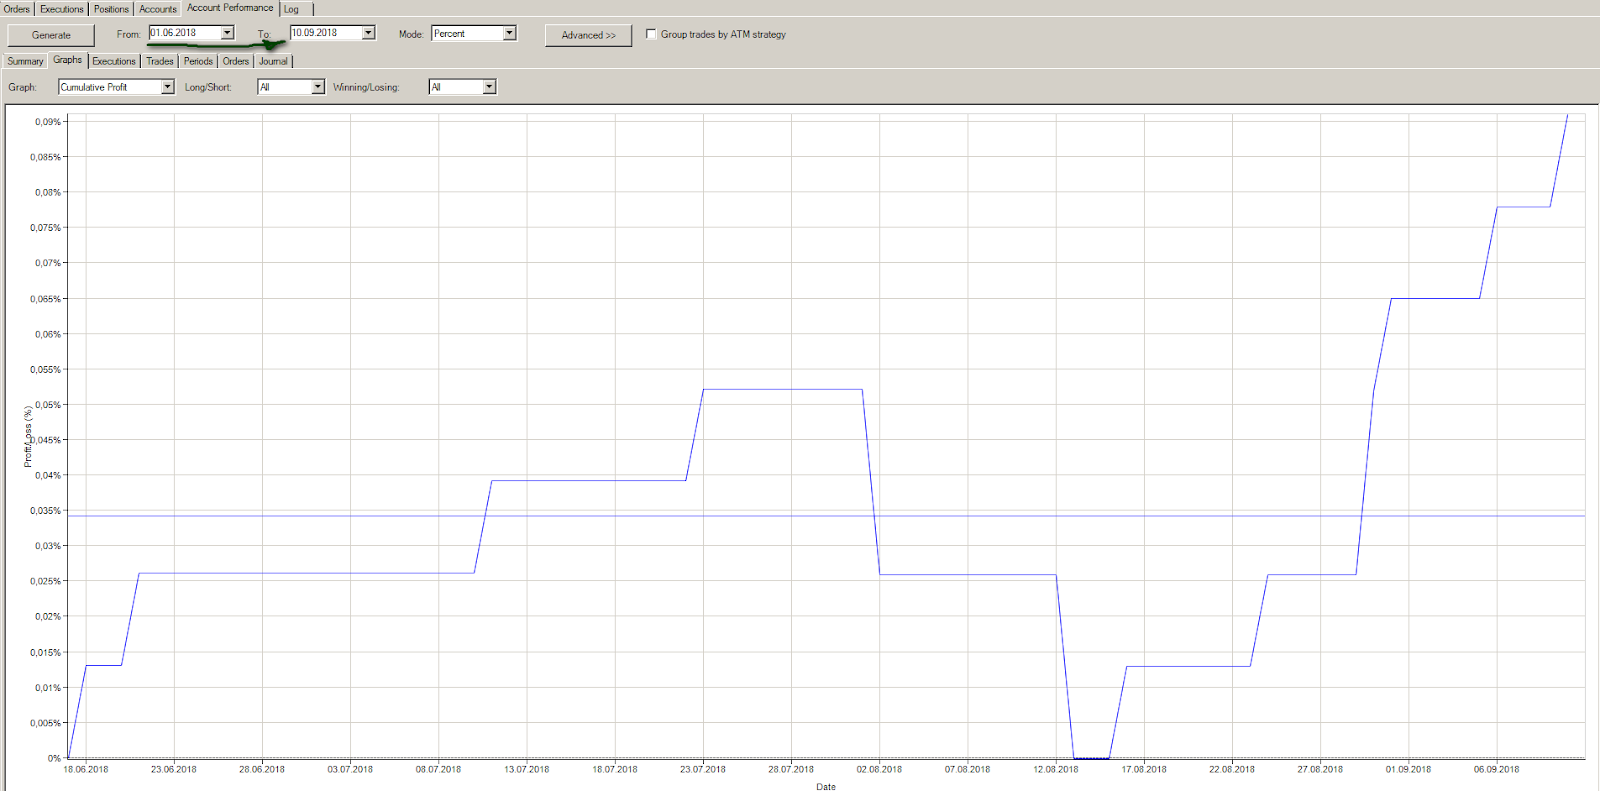The width and height of the screenshot is (1600, 791).
Task: Click the 06.09.2018 date label
Action: click(x=1496, y=769)
